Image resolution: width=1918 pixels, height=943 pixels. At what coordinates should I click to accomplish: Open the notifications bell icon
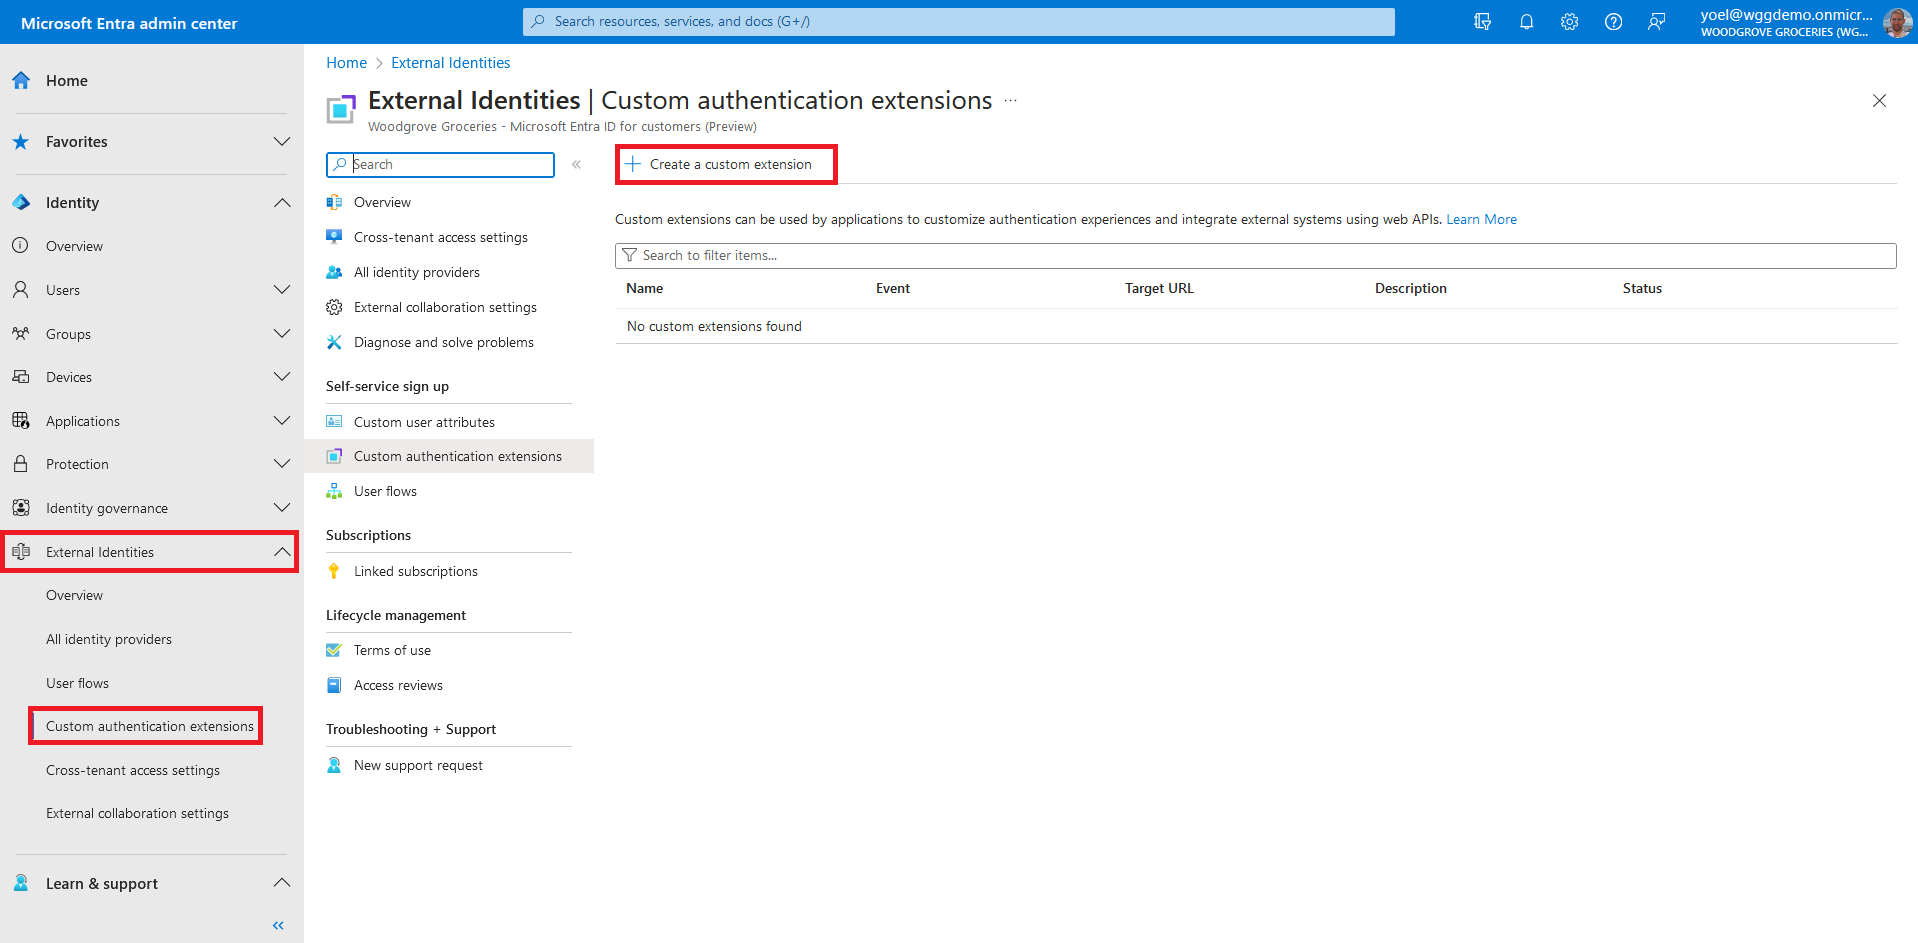tap(1526, 22)
